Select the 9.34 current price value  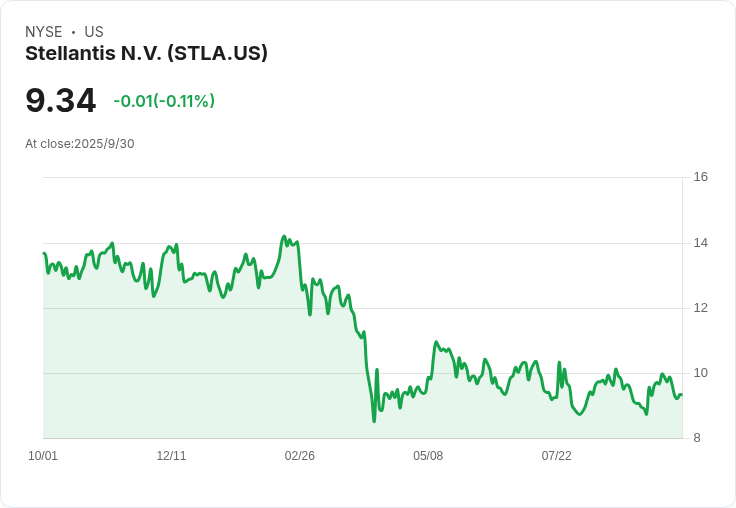click(61, 100)
